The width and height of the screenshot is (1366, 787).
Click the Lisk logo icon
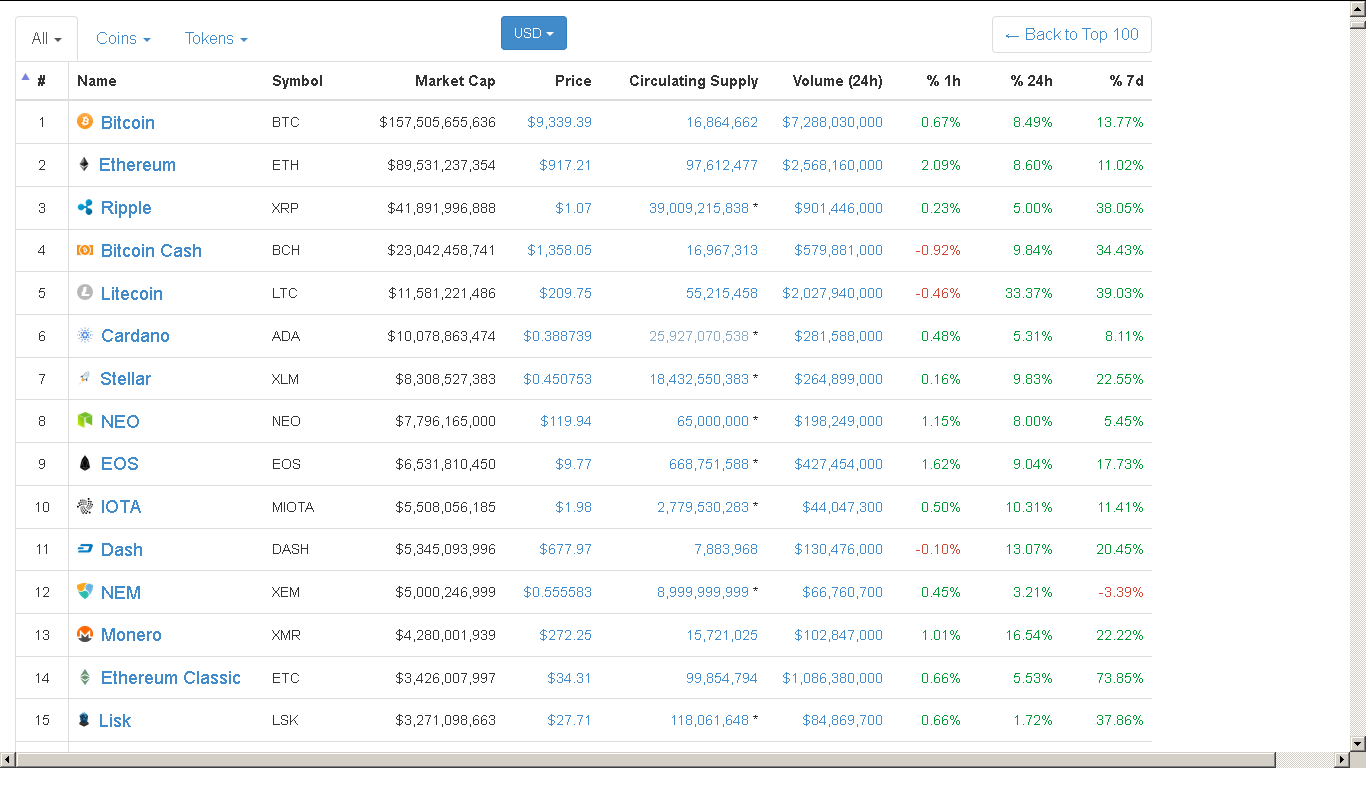(84, 719)
